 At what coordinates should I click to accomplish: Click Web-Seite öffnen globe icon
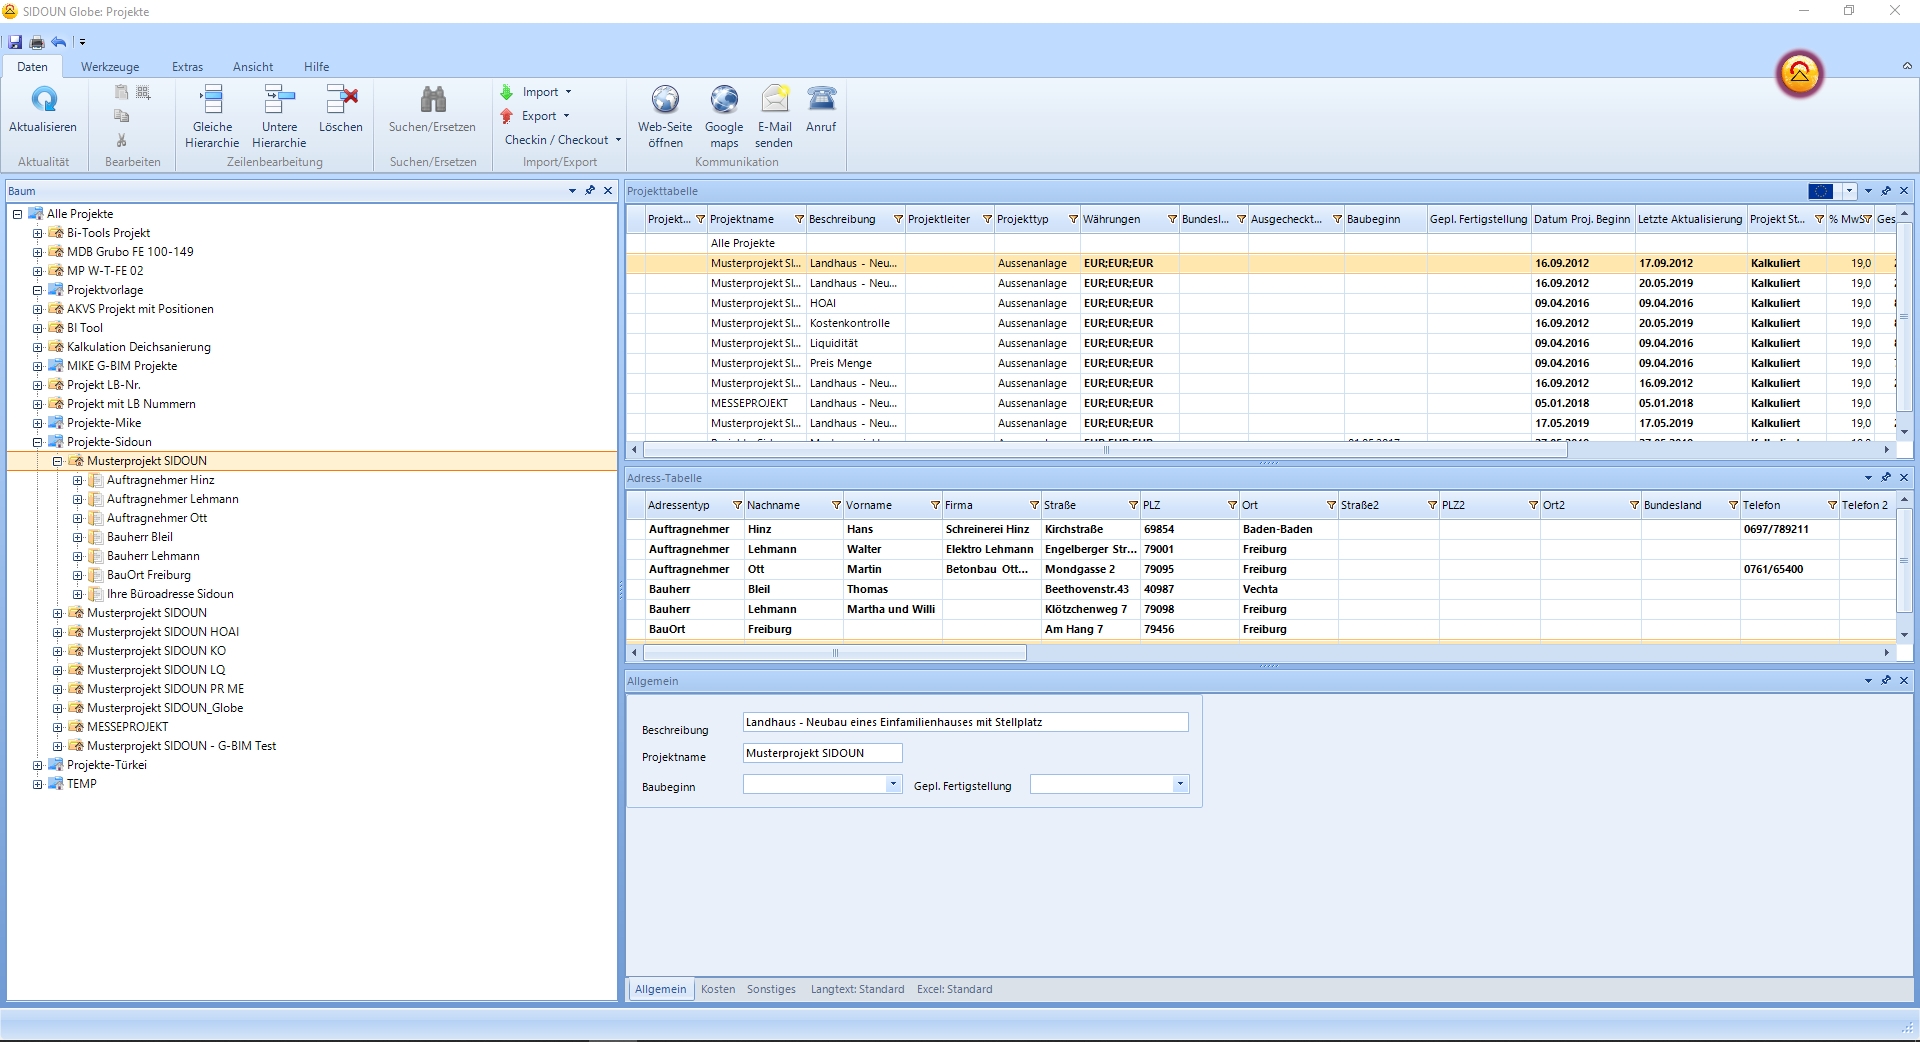point(665,100)
